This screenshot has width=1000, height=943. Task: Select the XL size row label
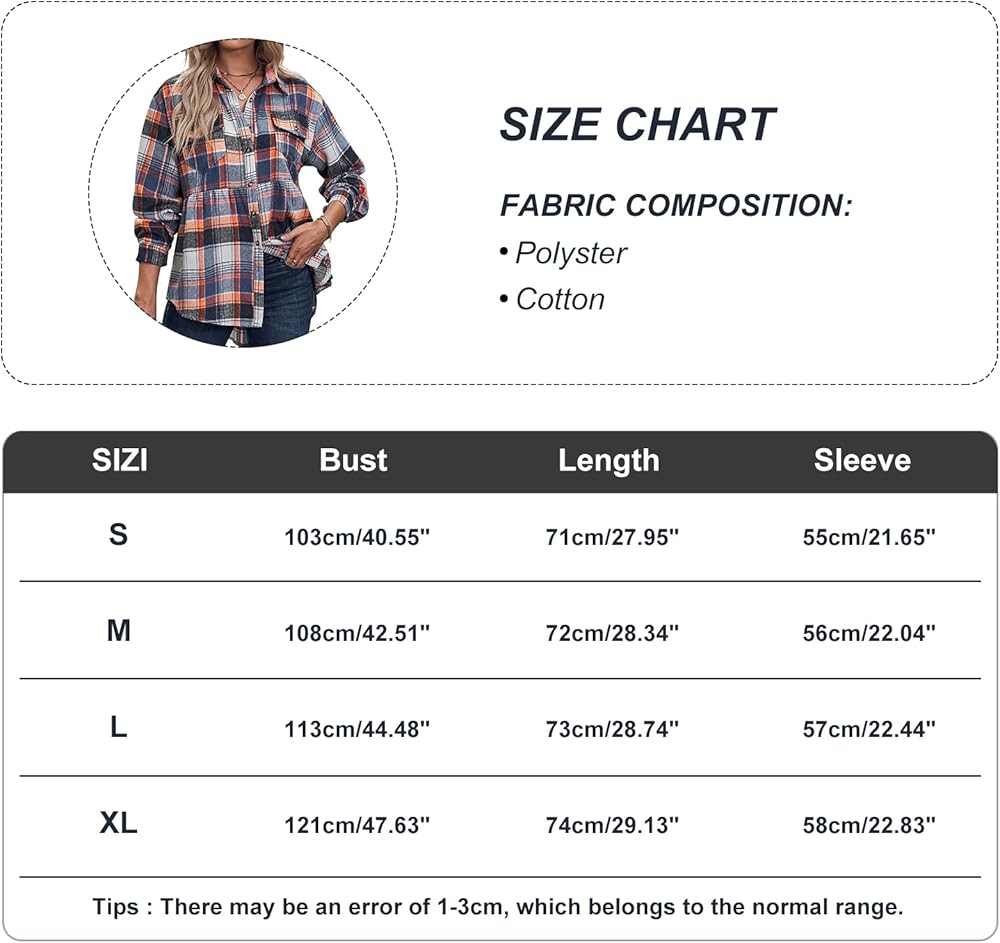(x=119, y=824)
